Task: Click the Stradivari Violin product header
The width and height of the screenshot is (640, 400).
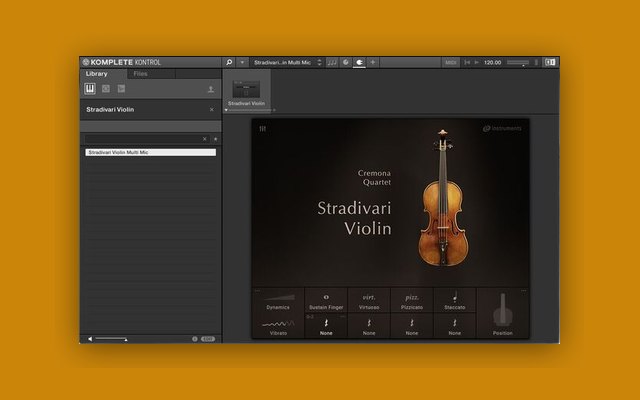Action: tap(150, 109)
